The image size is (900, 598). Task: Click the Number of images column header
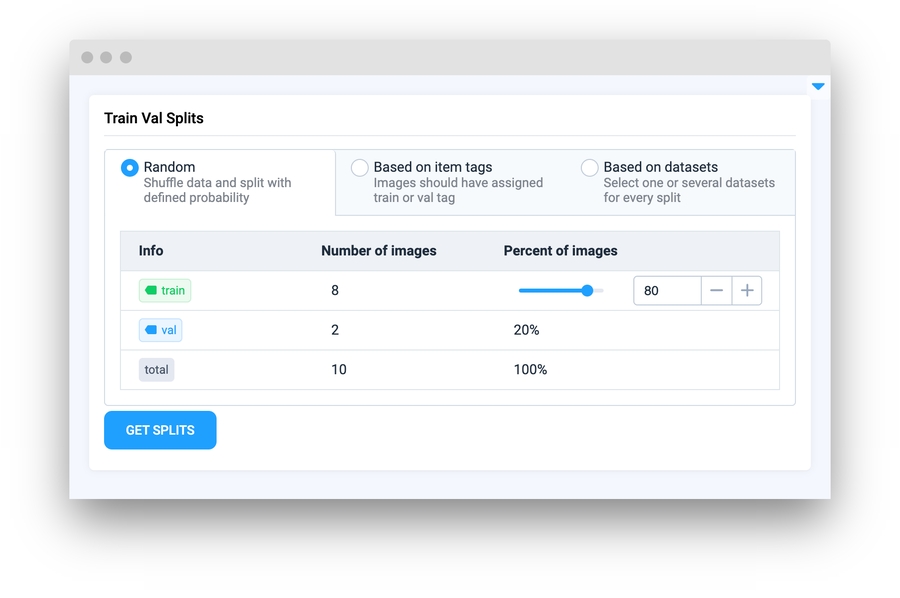[x=378, y=251]
